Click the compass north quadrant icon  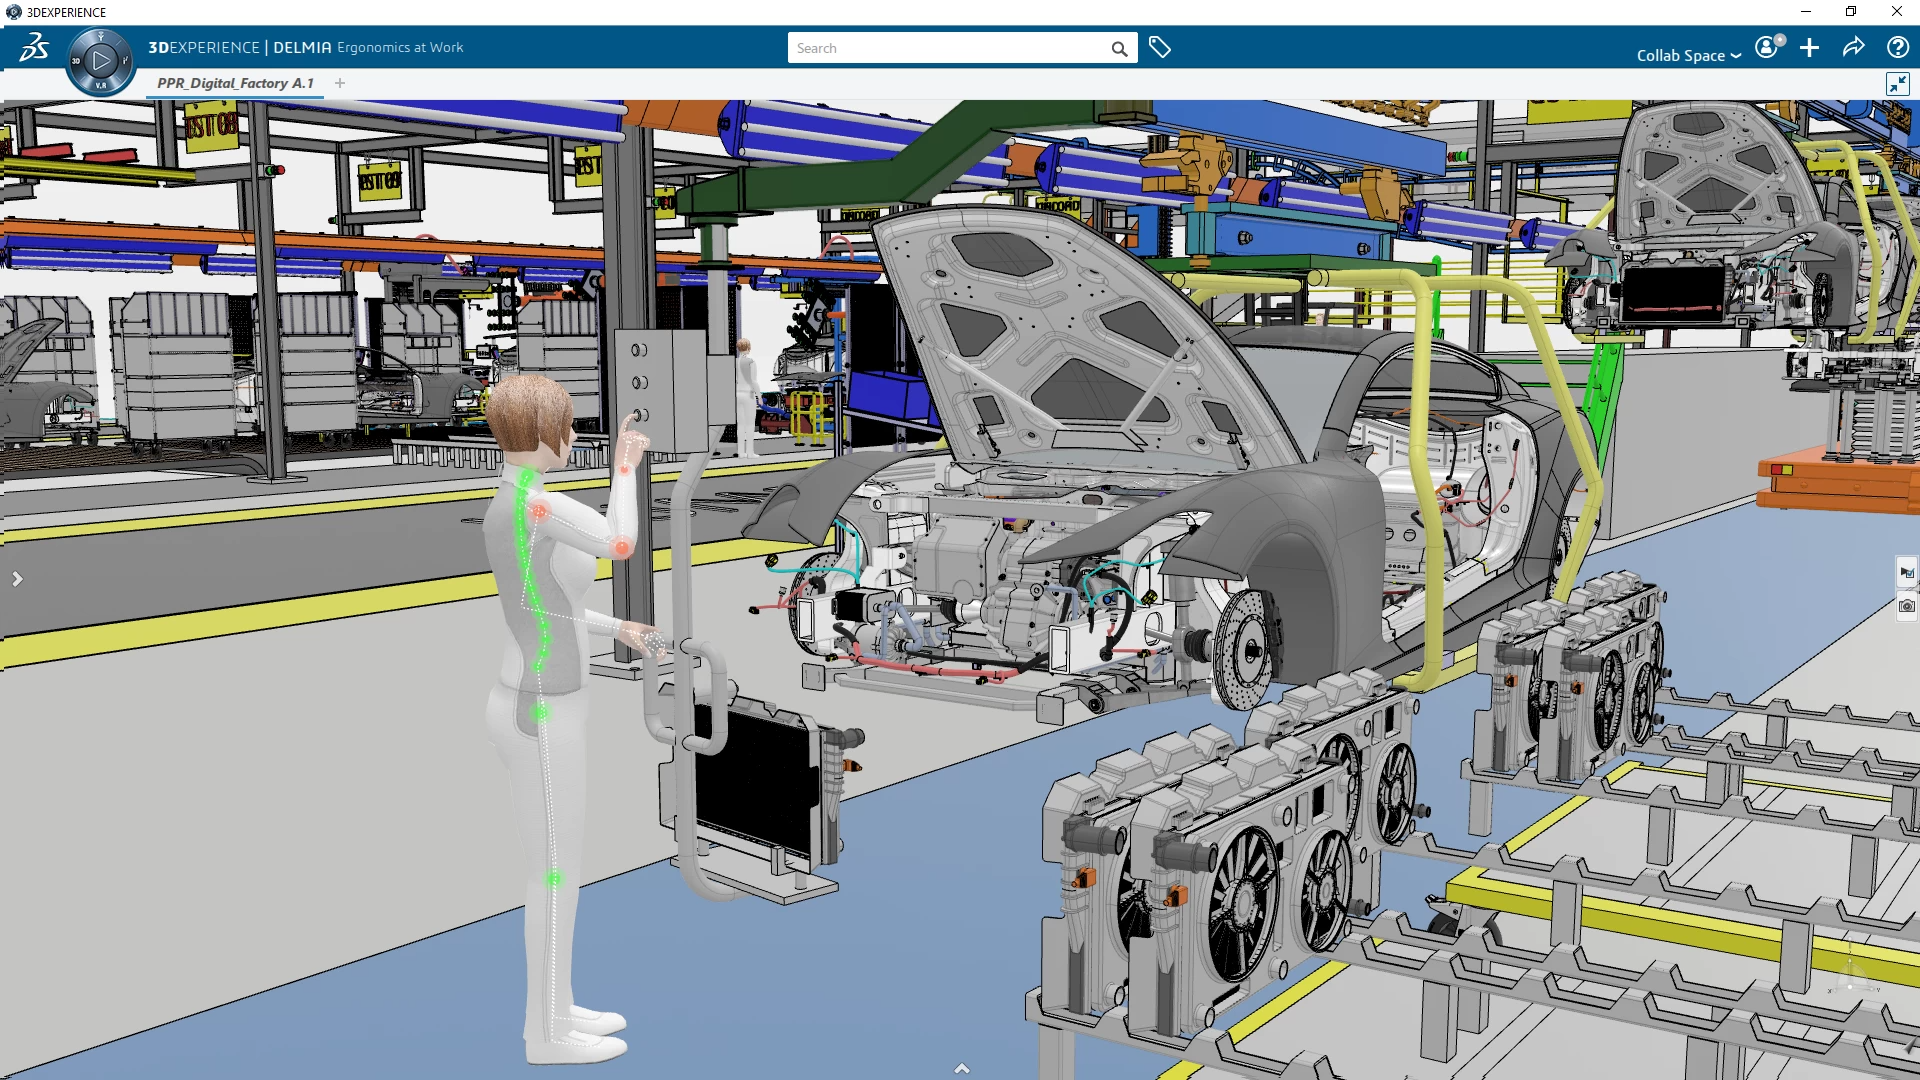(x=101, y=37)
